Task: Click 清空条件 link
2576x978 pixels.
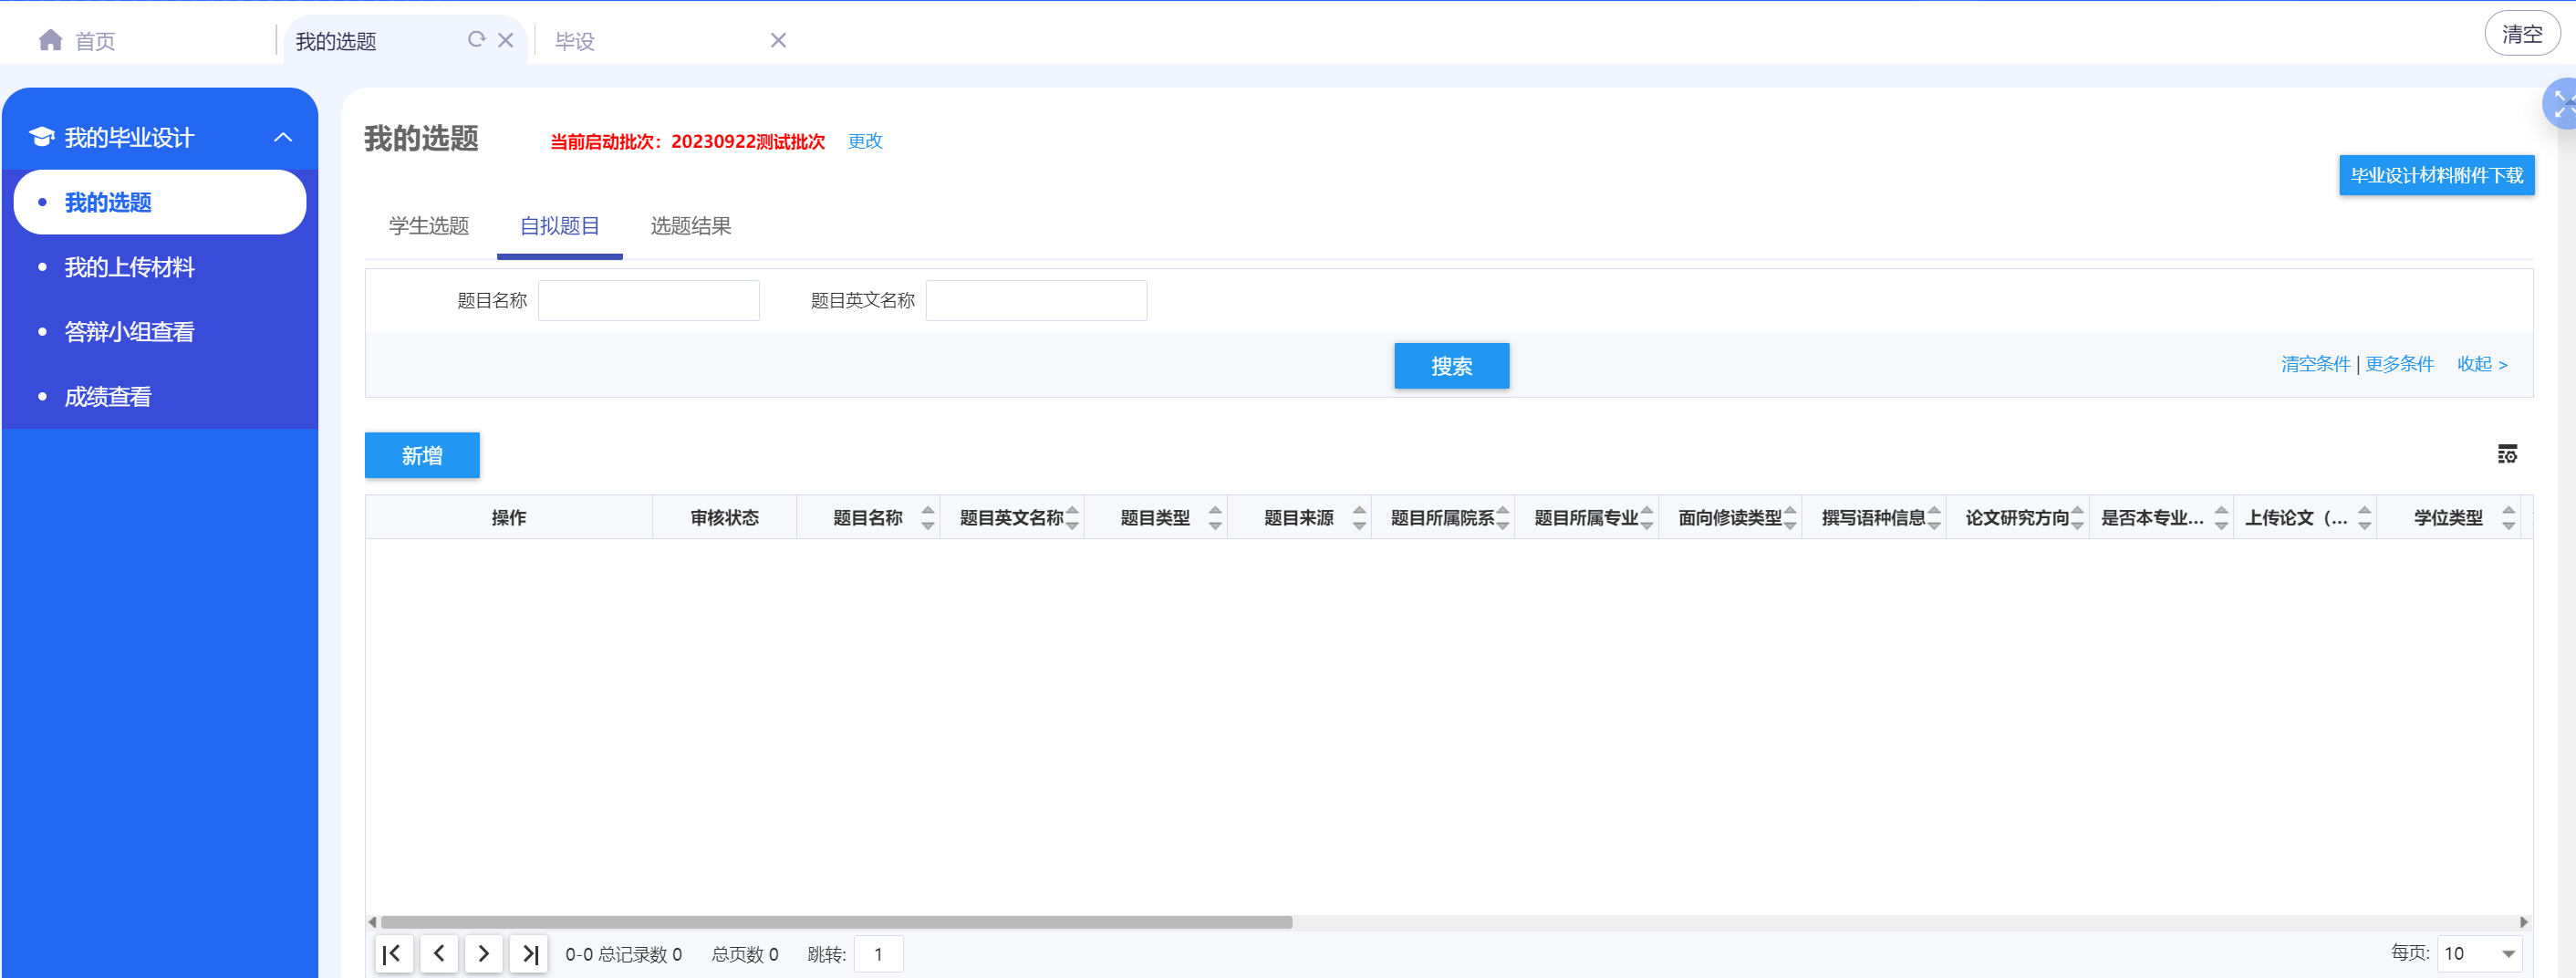Action: [2316, 364]
